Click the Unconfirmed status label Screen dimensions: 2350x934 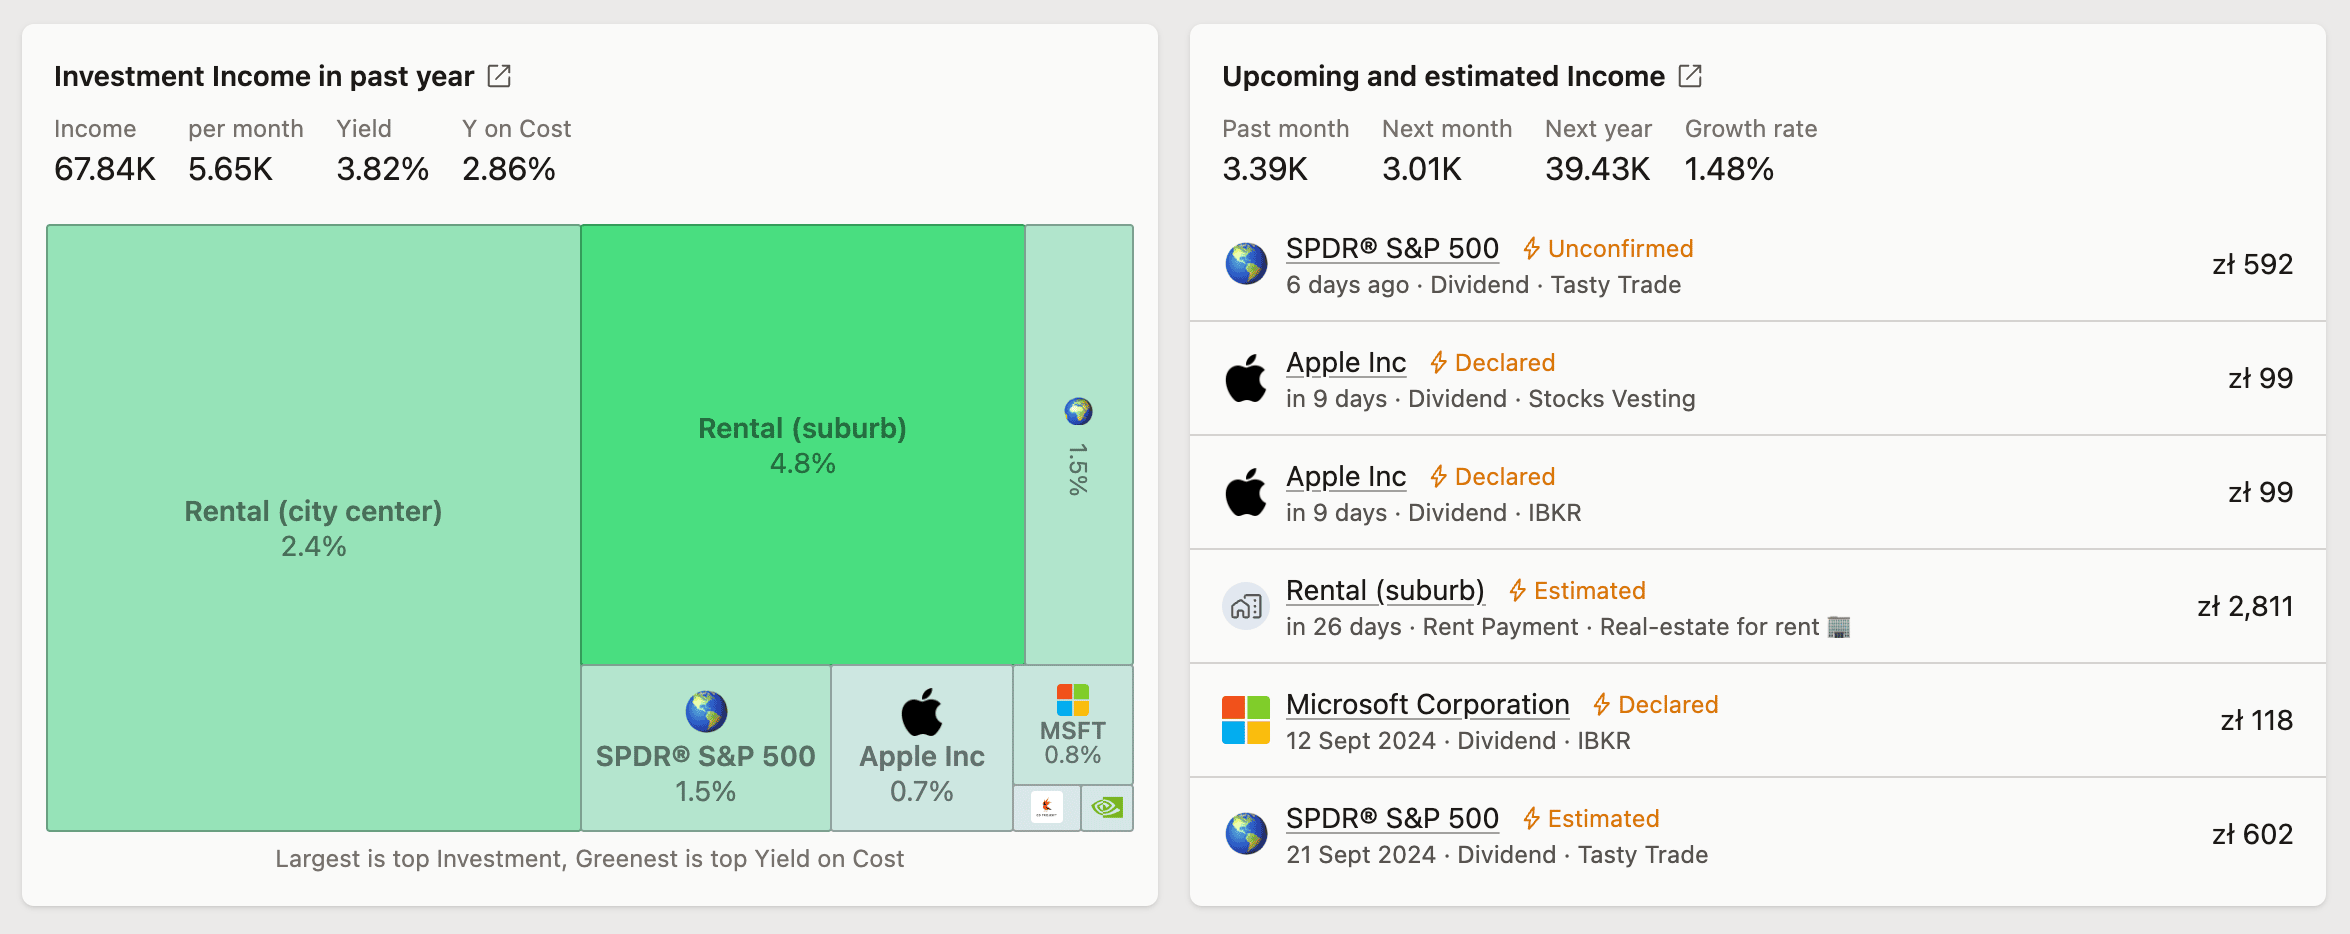tap(1620, 249)
